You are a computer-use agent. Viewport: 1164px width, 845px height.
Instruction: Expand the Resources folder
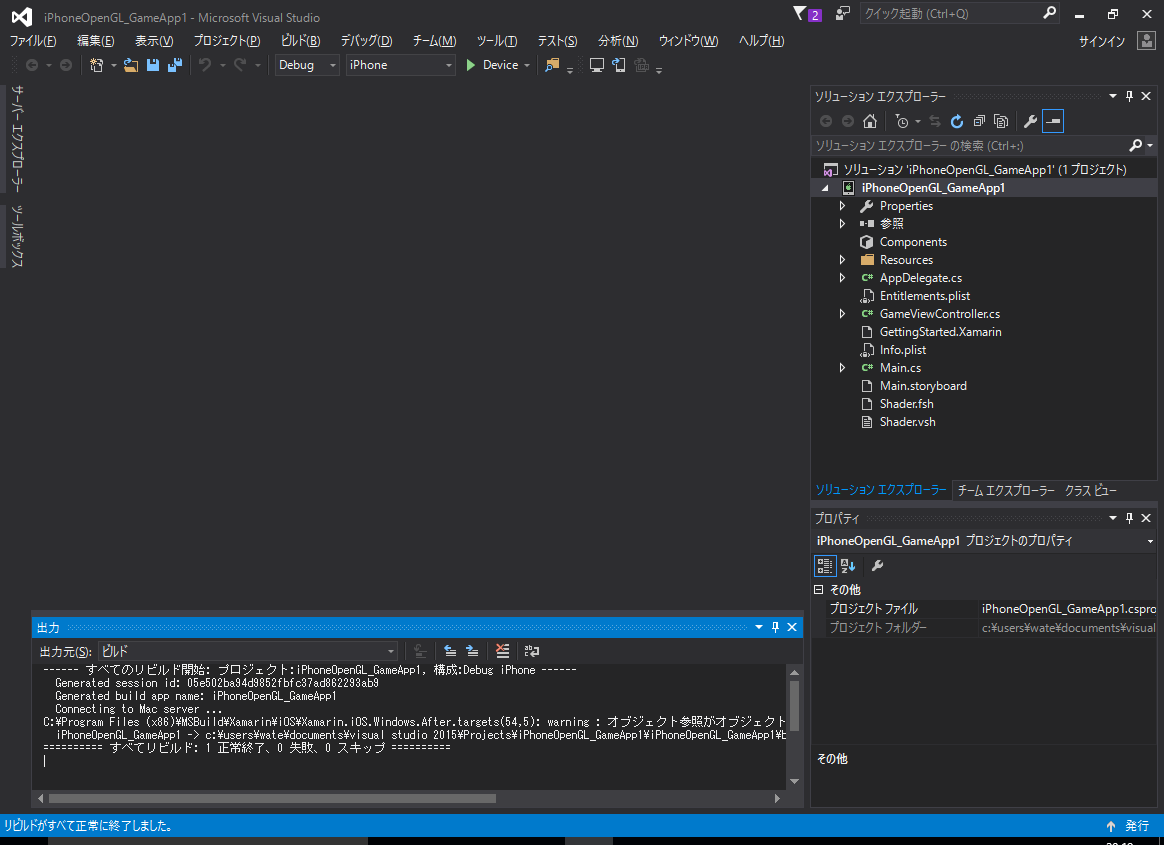pyautogui.click(x=843, y=260)
